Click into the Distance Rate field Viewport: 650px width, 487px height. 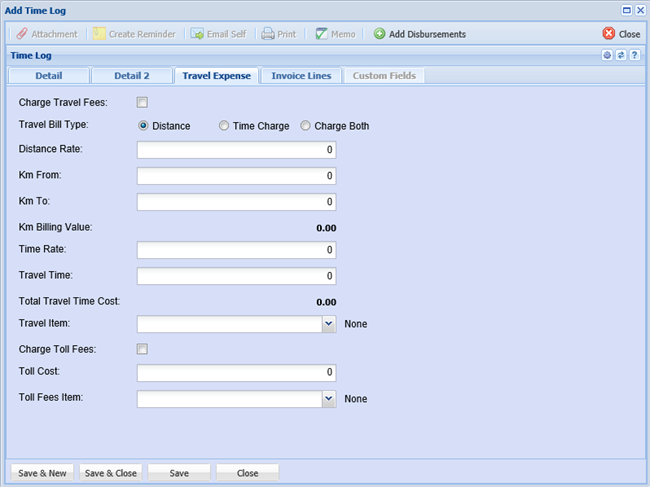(x=236, y=150)
